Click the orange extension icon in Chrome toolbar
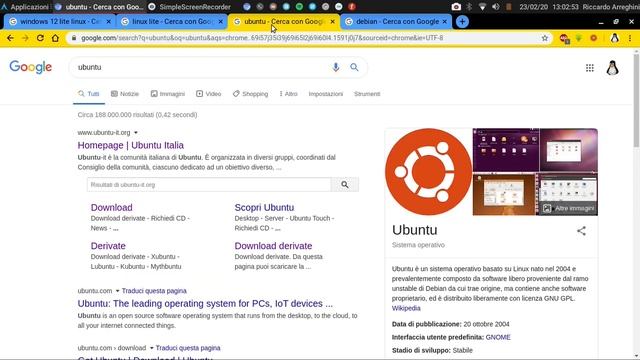Viewport: 640px width, 360px height. [x=593, y=38]
